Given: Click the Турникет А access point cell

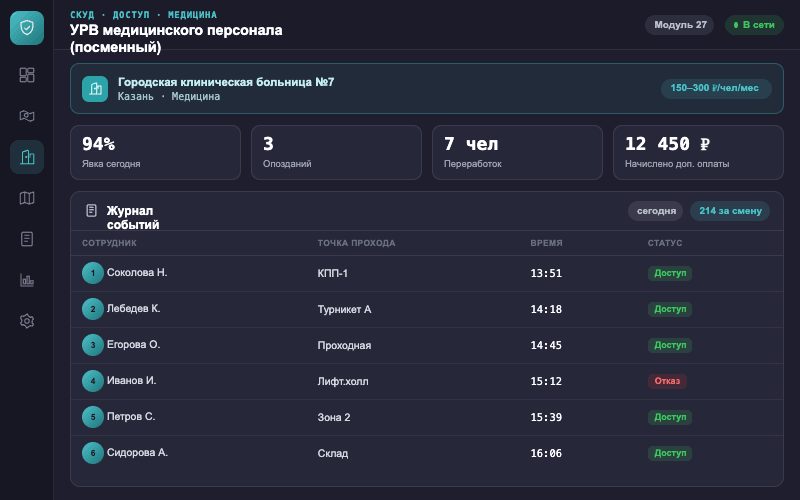Looking at the screenshot, I should pyautogui.click(x=344, y=309).
